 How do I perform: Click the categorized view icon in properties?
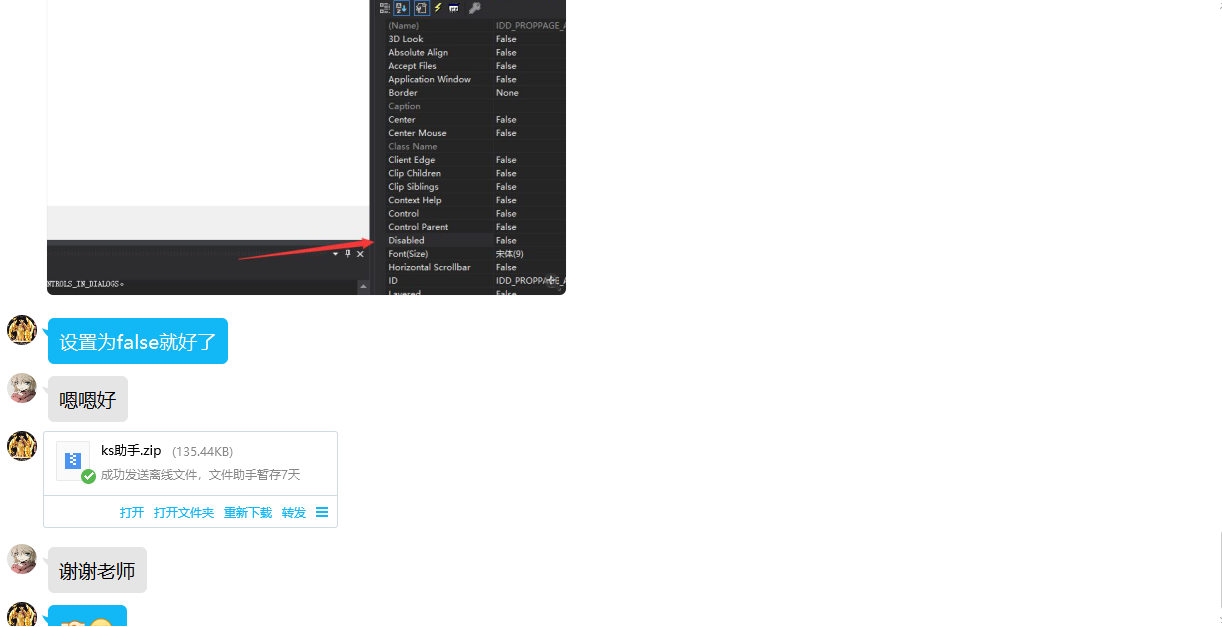click(x=386, y=8)
